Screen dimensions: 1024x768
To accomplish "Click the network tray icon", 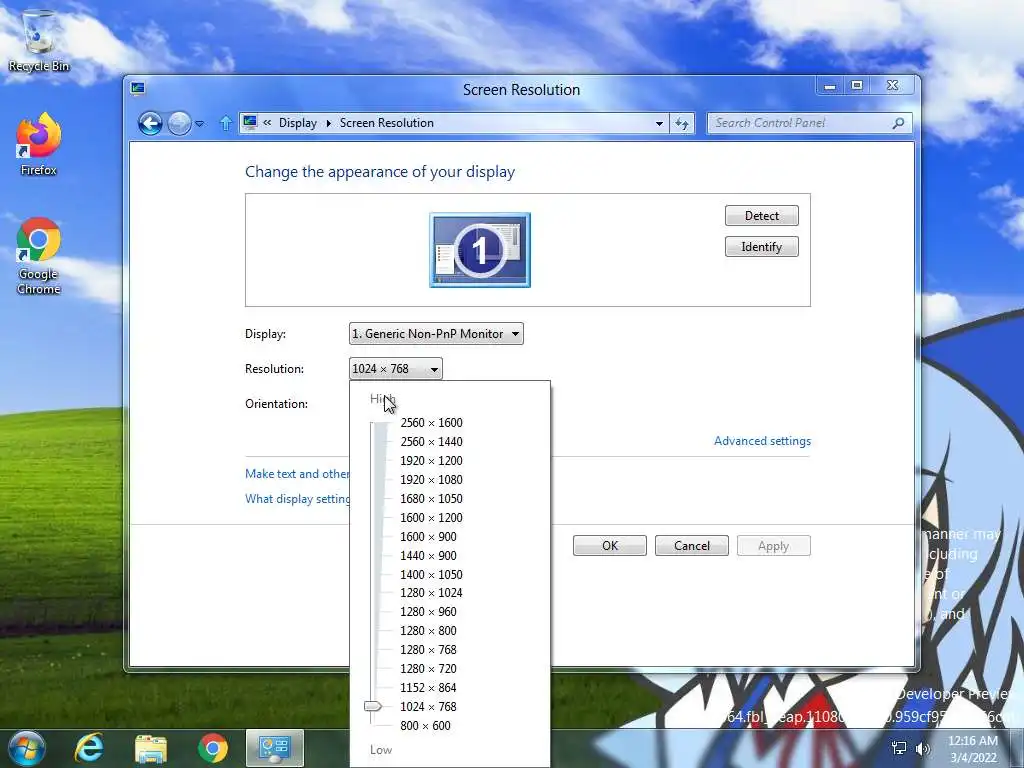I will (899, 748).
